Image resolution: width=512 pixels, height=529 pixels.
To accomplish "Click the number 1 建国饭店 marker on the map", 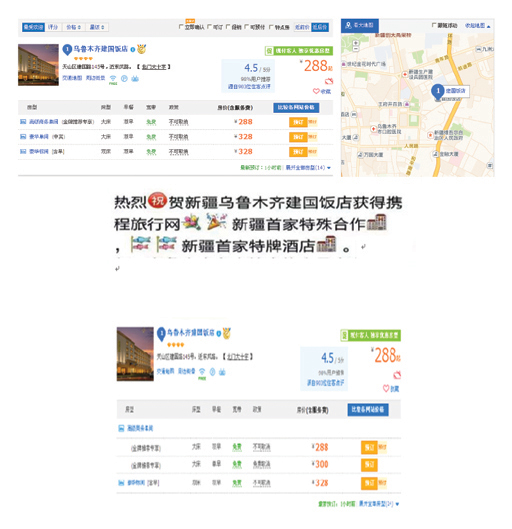I will point(438,91).
